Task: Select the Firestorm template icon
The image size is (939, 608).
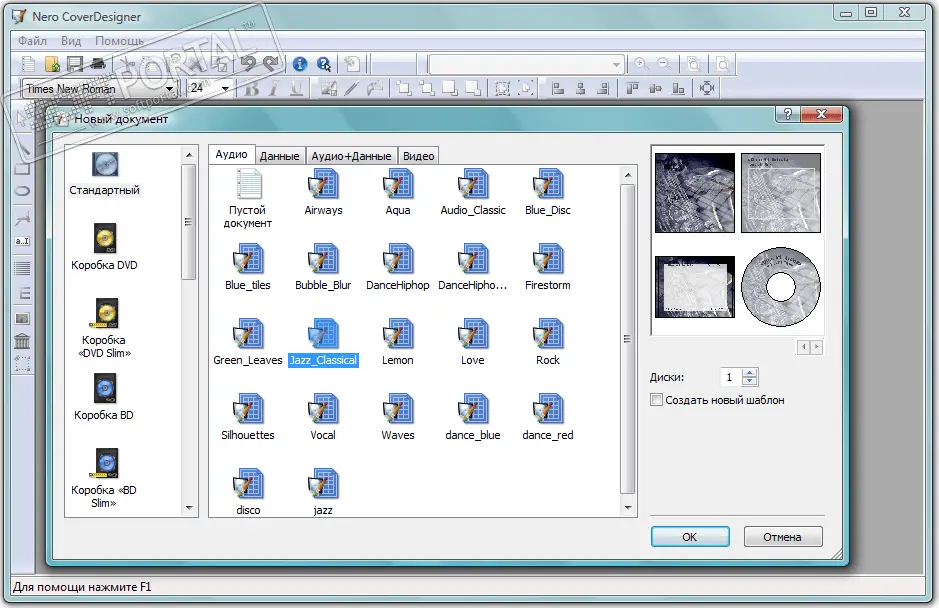Action: click(x=547, y=260)
